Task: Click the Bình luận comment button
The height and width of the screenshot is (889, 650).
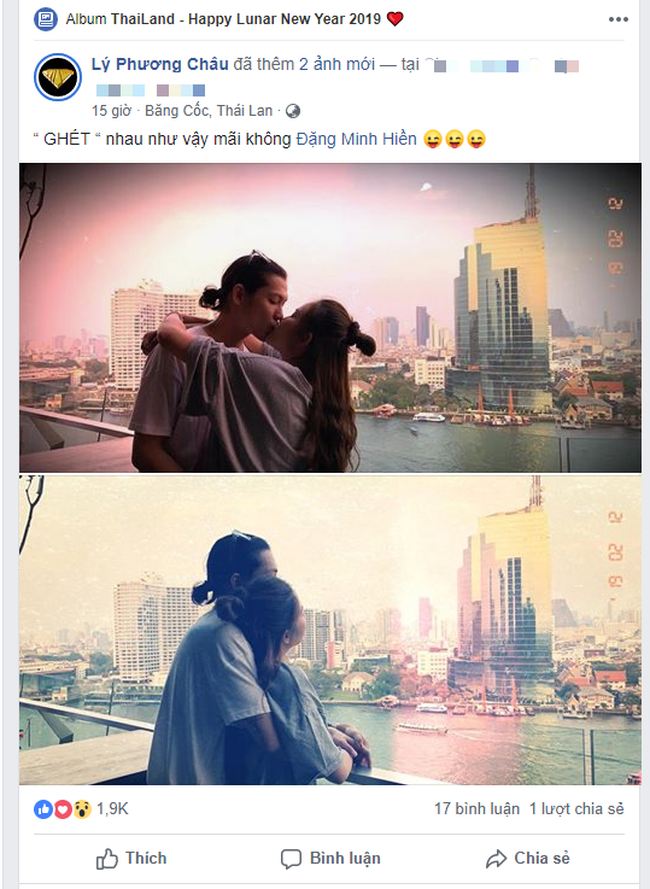Action: point(331,859)
